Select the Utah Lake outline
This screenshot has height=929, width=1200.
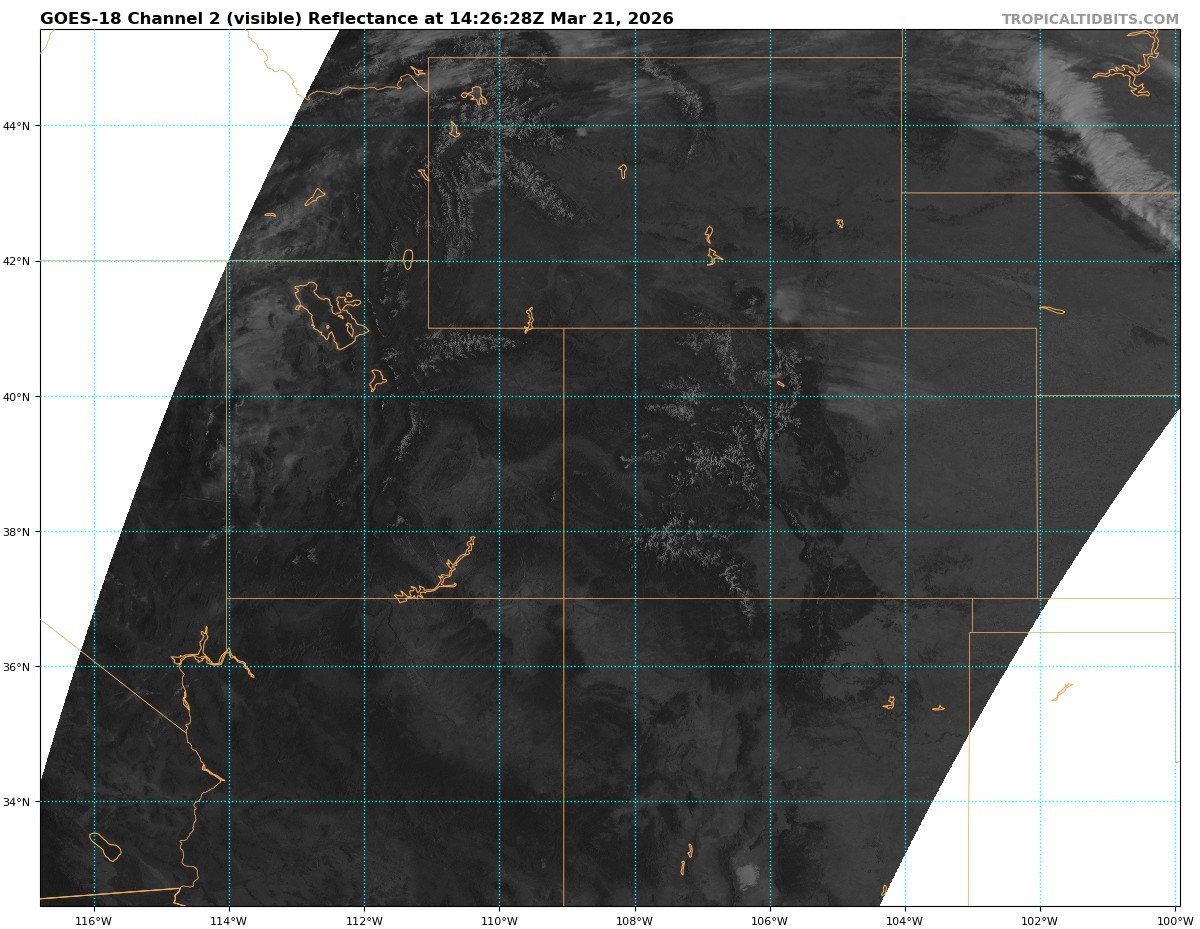pyautogui.click(x=377, y=380)
